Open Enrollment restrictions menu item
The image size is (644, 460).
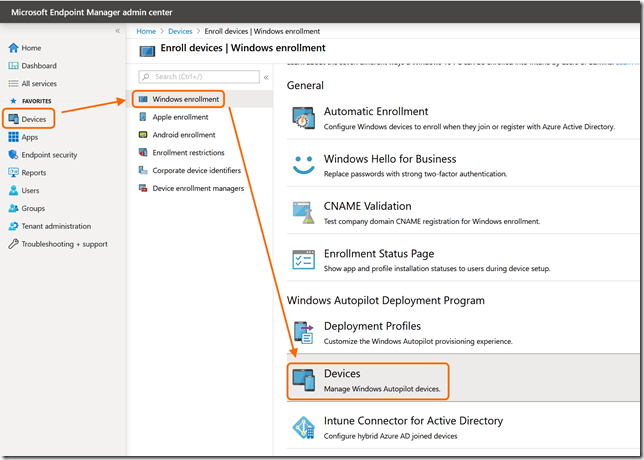188,153
